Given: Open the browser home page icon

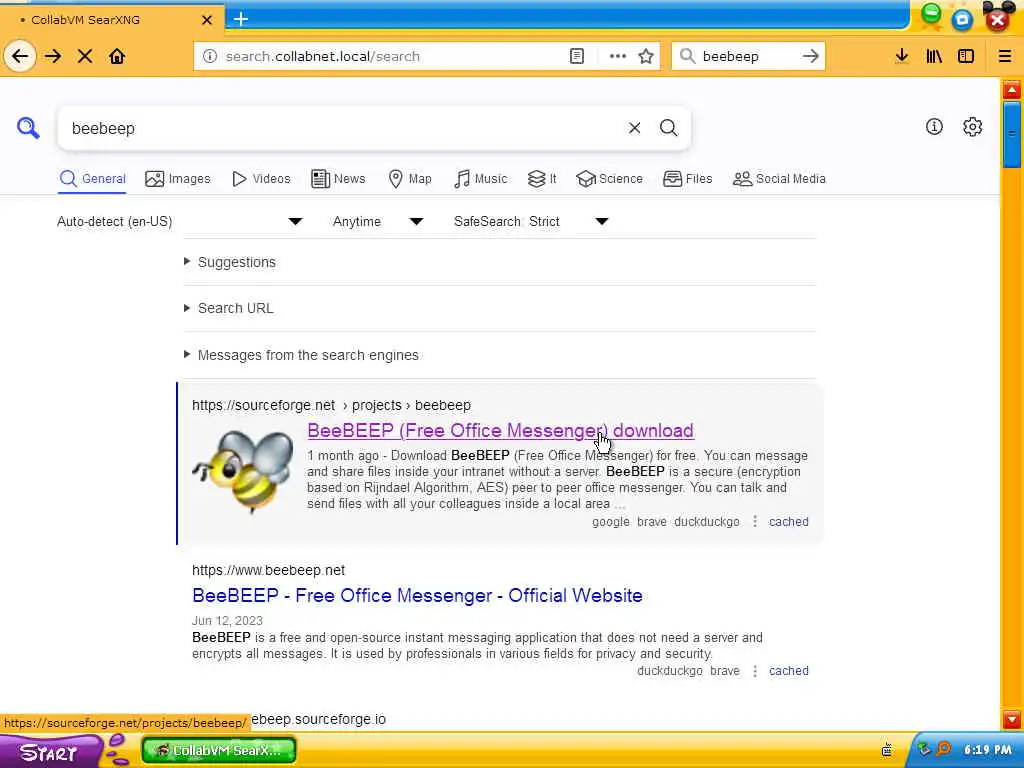Looking at the screenshot, I should click(117, 56).
